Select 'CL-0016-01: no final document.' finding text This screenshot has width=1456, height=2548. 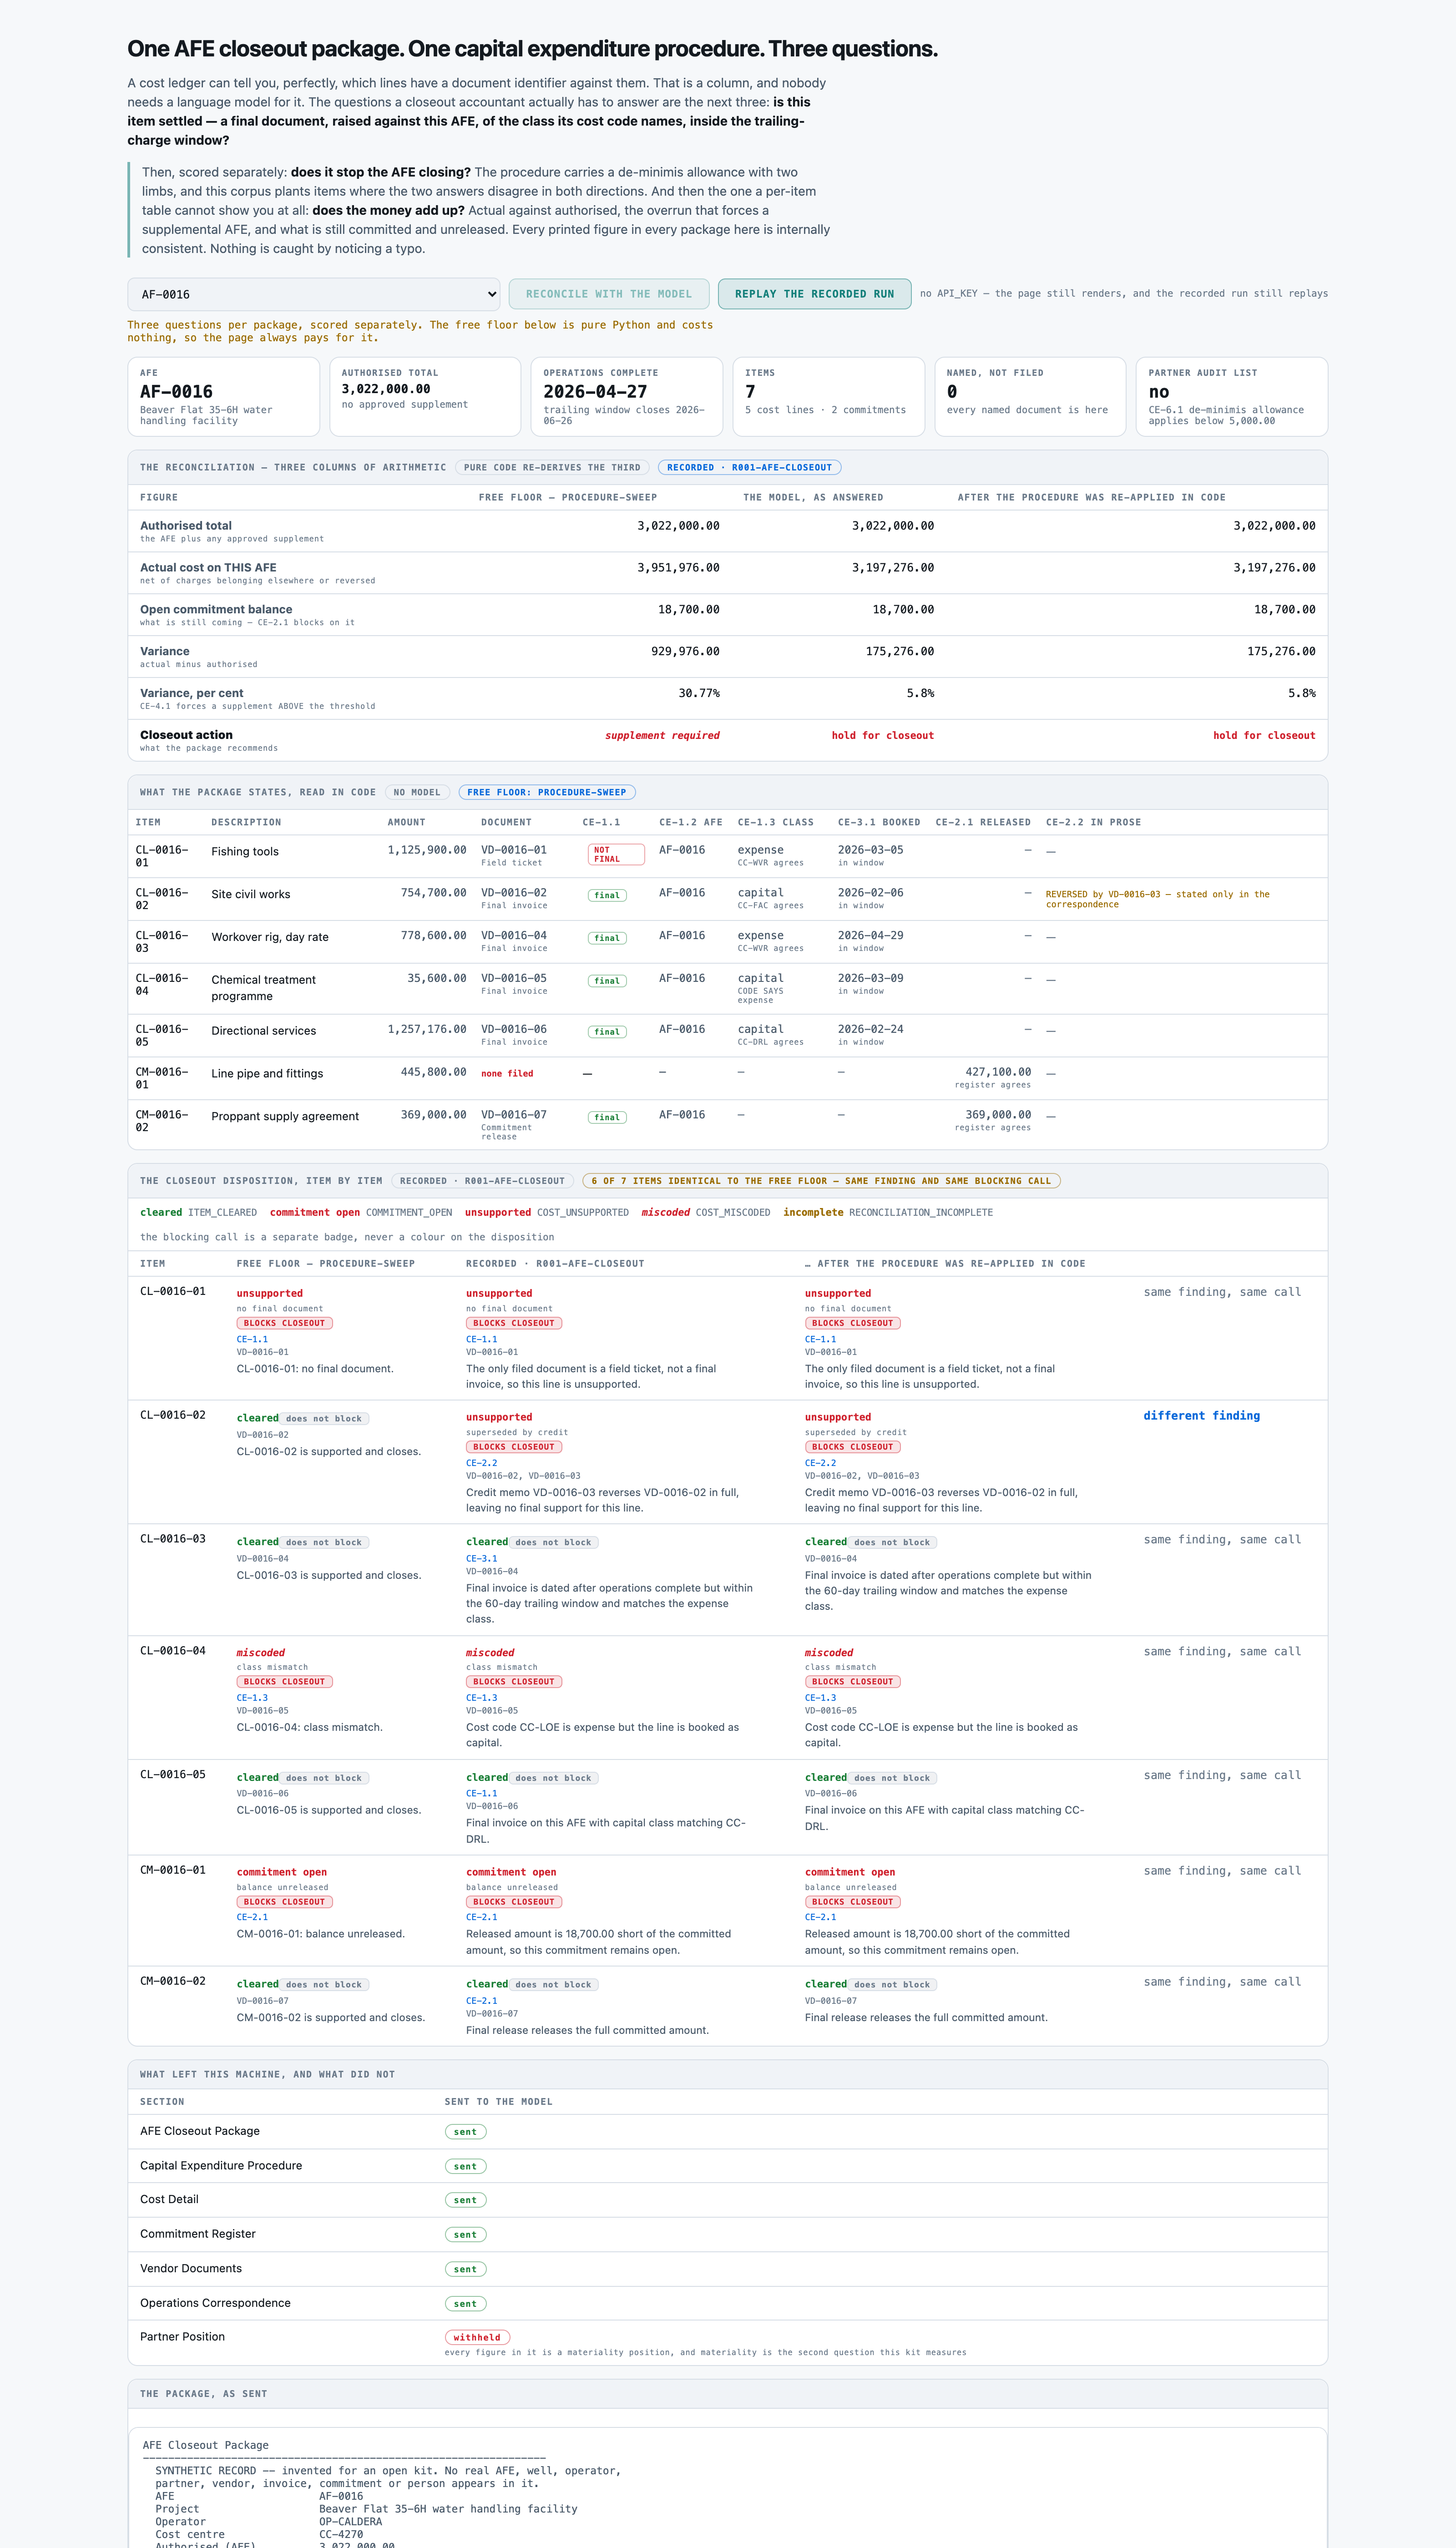pyautogui.click(x=315, y=1369)
